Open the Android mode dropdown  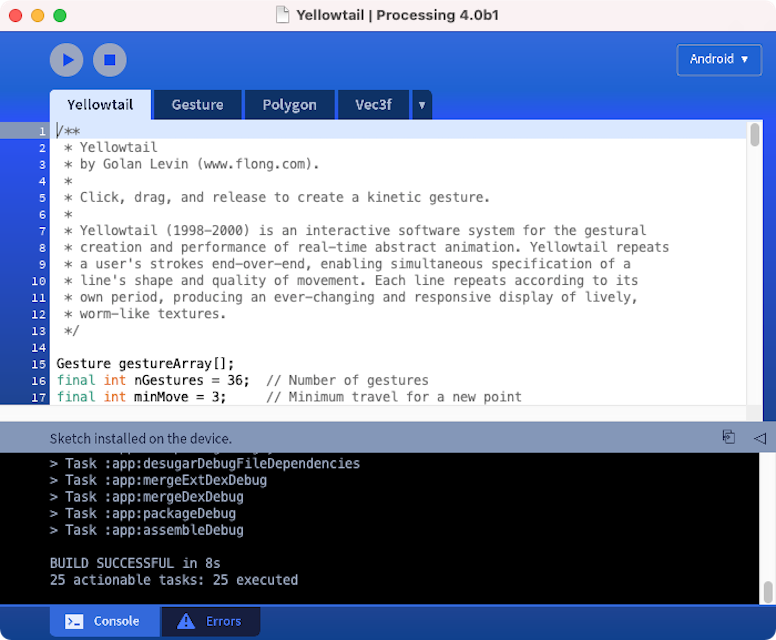[x=719, y=59]
